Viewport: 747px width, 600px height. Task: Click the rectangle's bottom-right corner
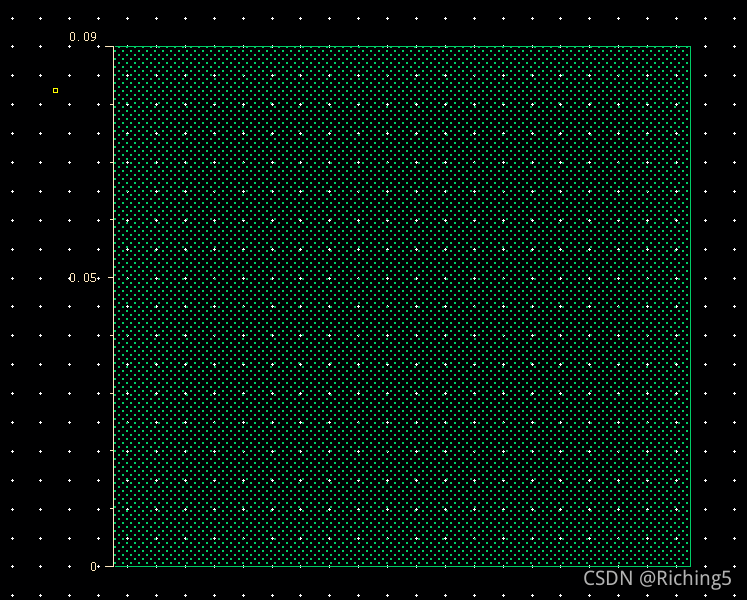click(x=690, y=566)
